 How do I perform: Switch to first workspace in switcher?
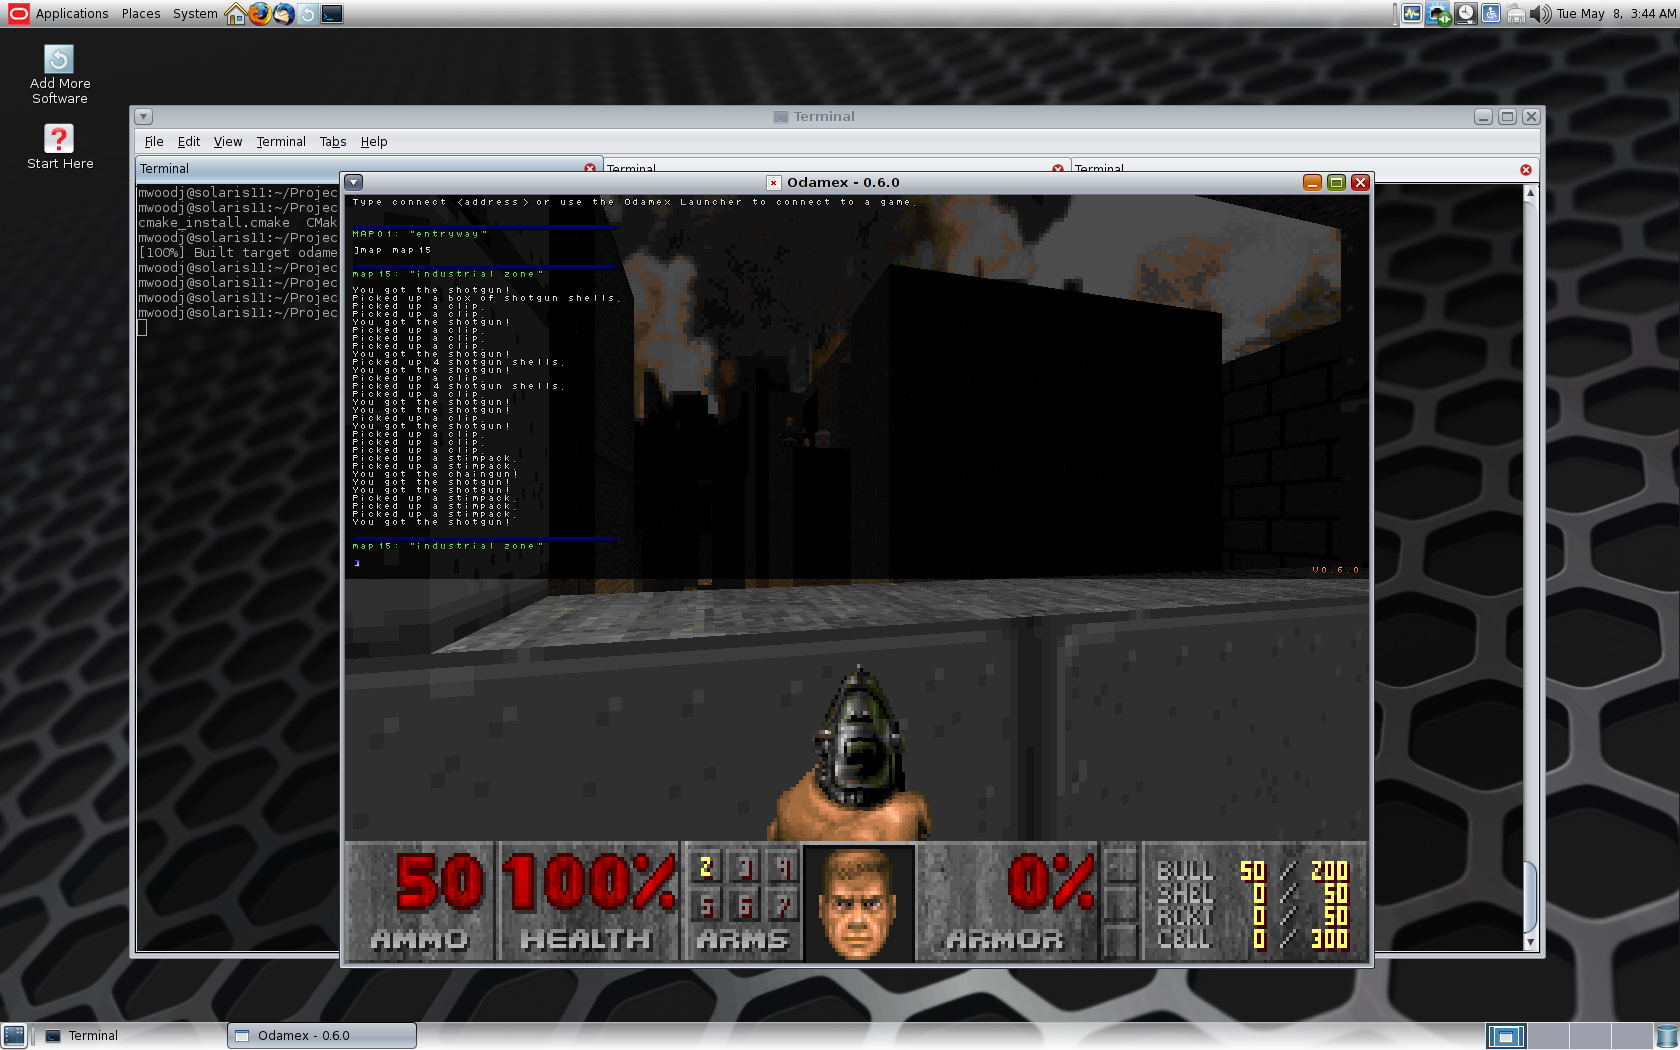[x=1506, y=1036]
